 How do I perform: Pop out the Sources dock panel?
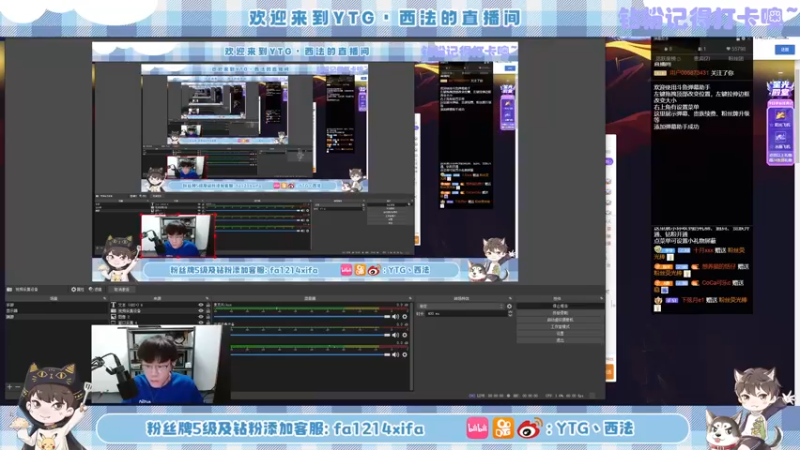pos(207,298)
